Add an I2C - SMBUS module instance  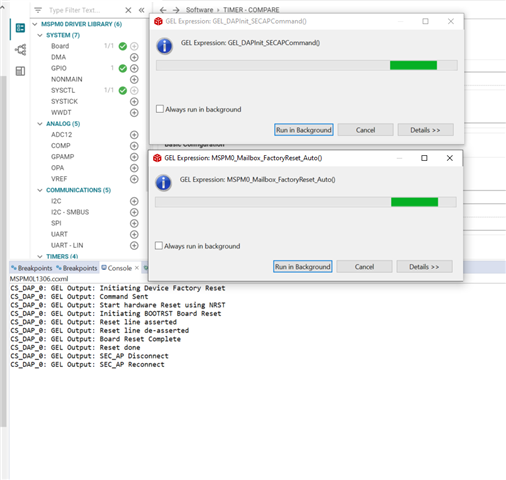click(x=134, y=212)
